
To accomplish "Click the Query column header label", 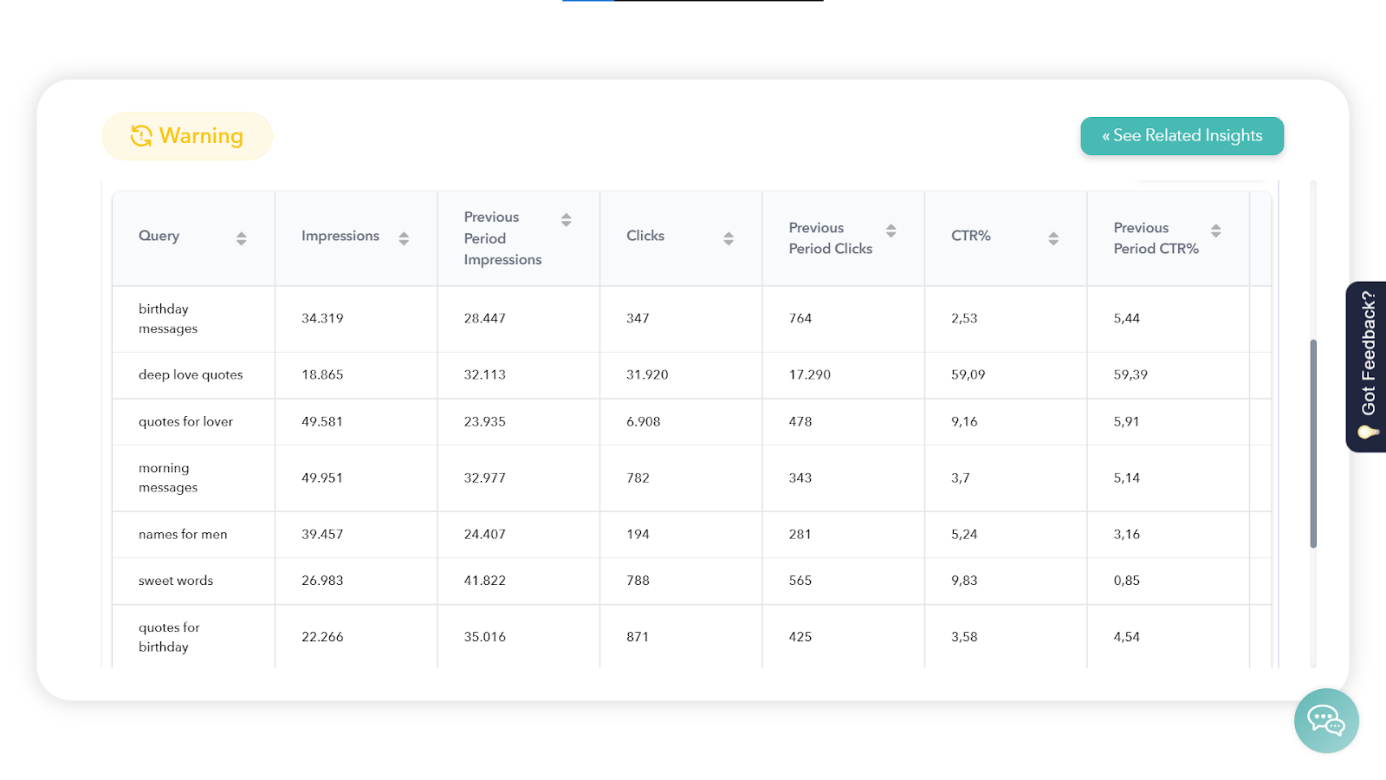I will (x=159, y=236).
